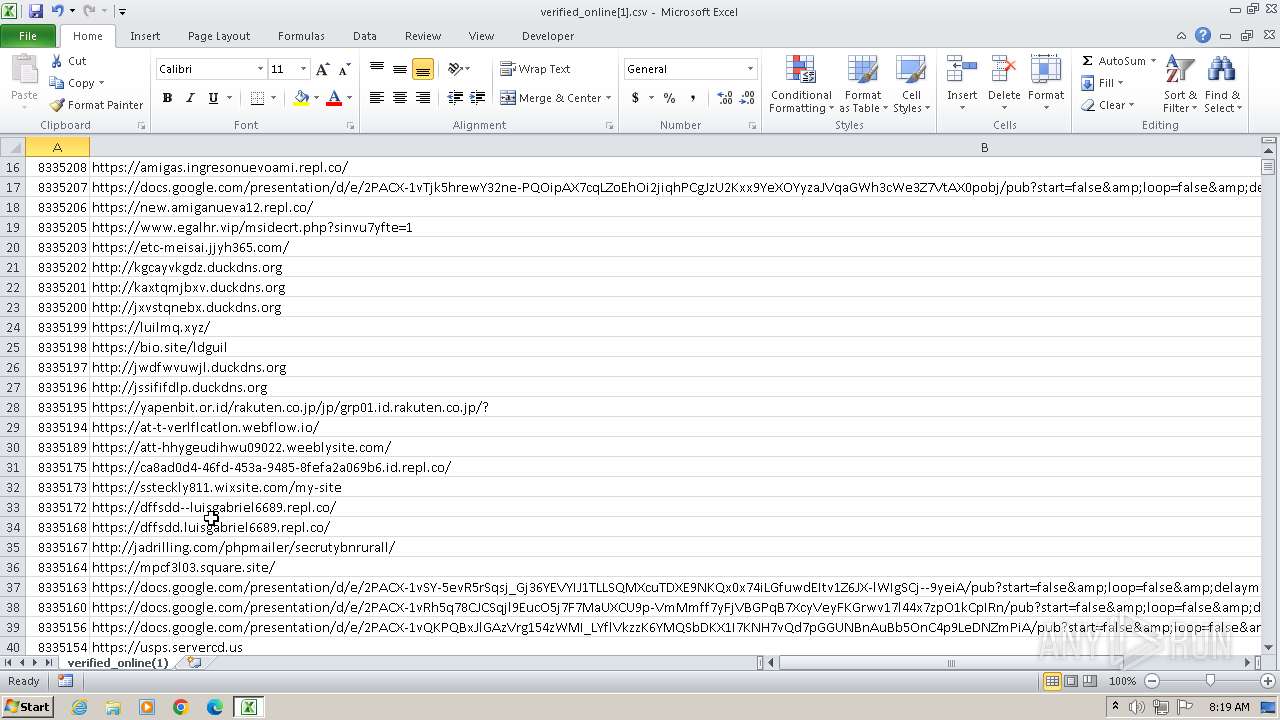Toggle Bold formatting
Image resolution: width=1280 pixels, height=720 pixels.
pyautogui.click(x=167, y=98)
